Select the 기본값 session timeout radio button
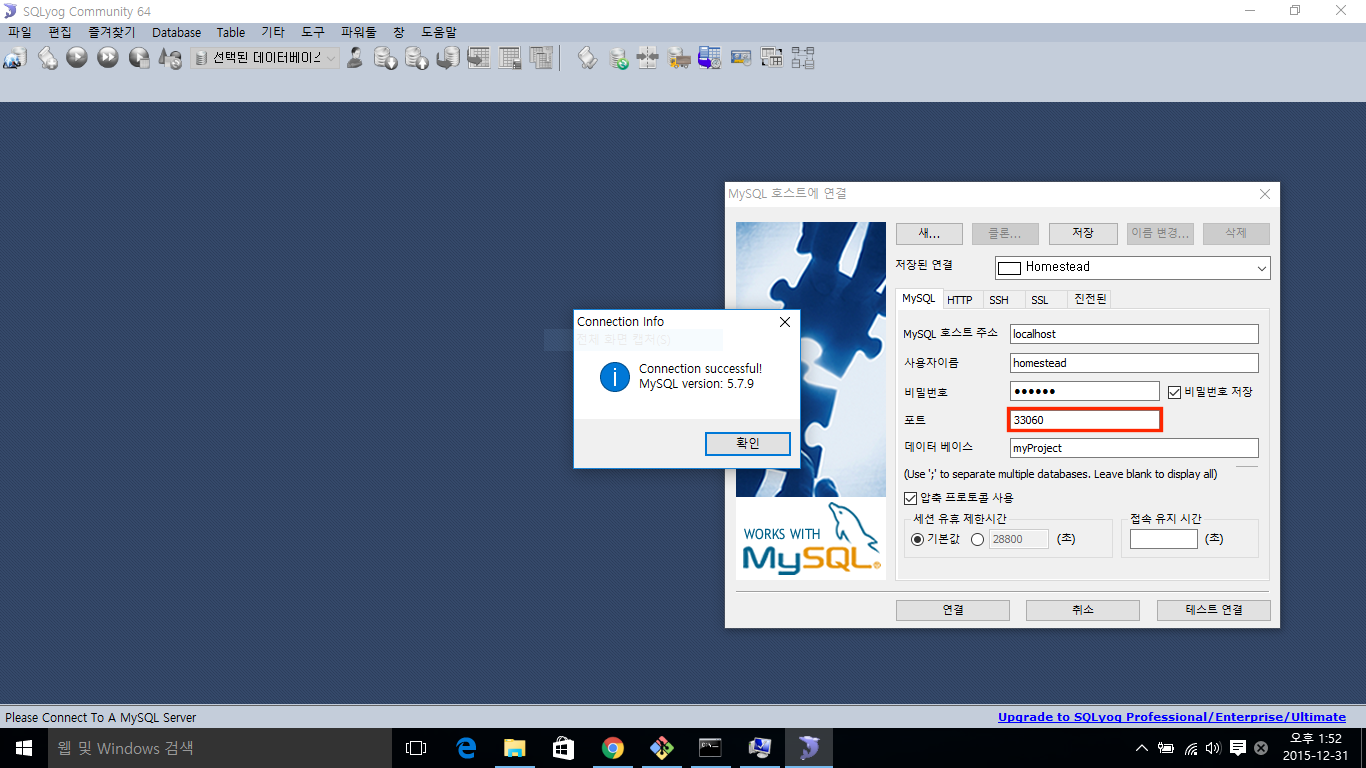Viewport: 1366px width, 768px height. [917, 539]
